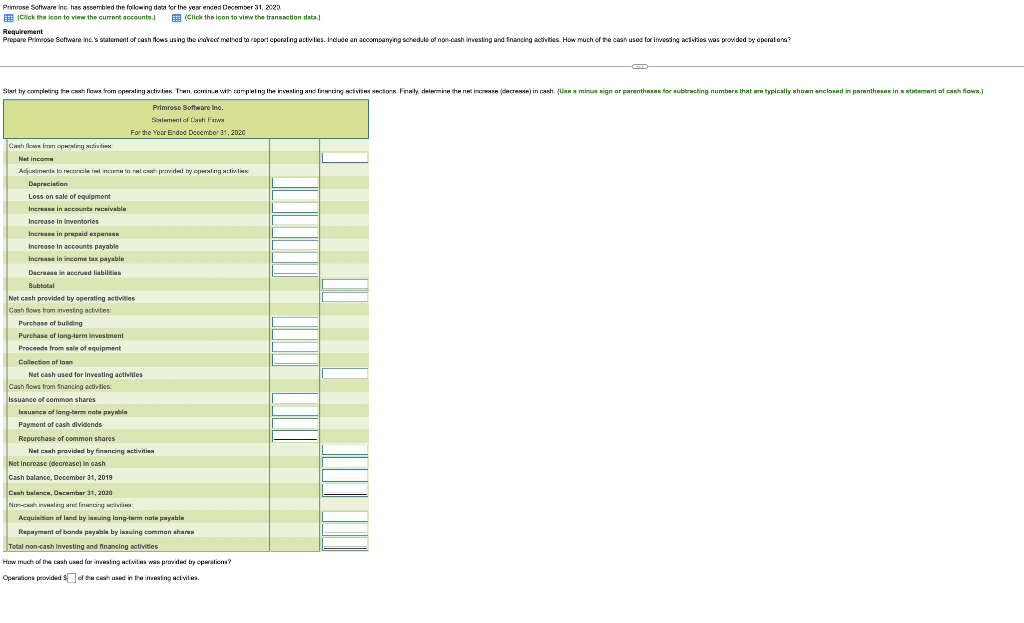Select Cash balance, December 31, 2020 field
The height and width of the screenshot is (623, 1024).
tap(345, 490)
